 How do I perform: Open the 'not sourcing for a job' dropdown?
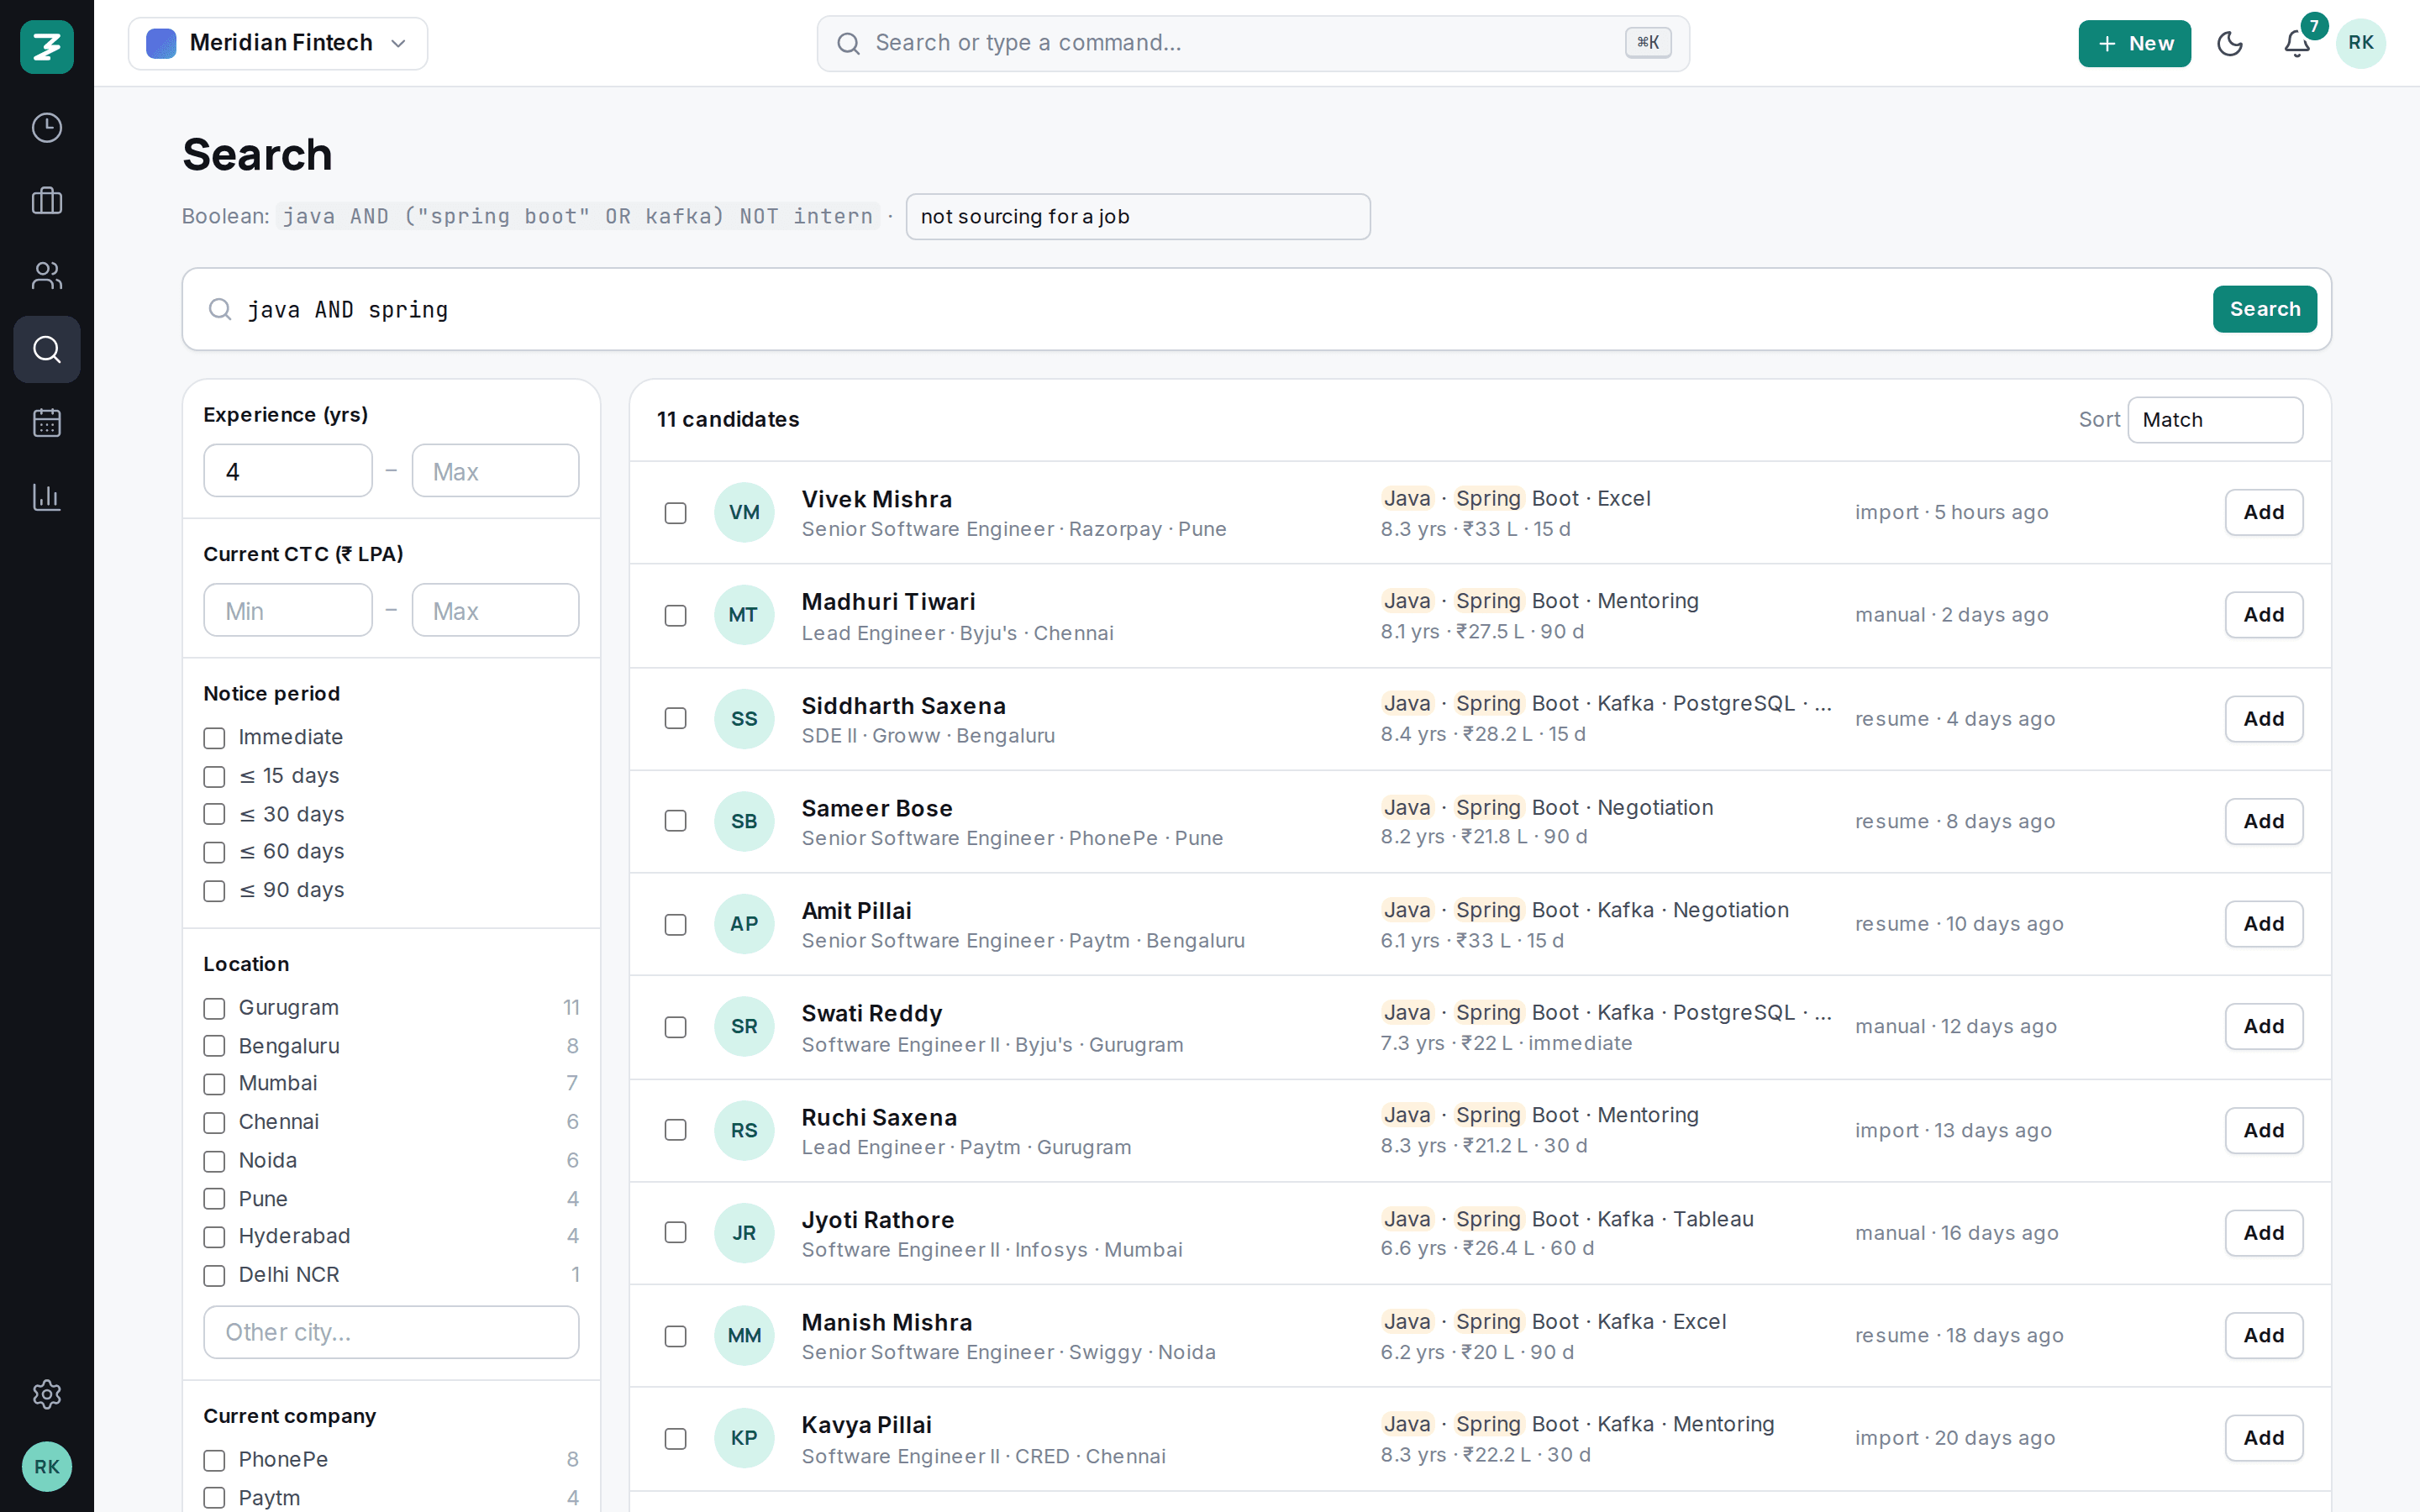pyautogui.click(x=1138, y=217)
